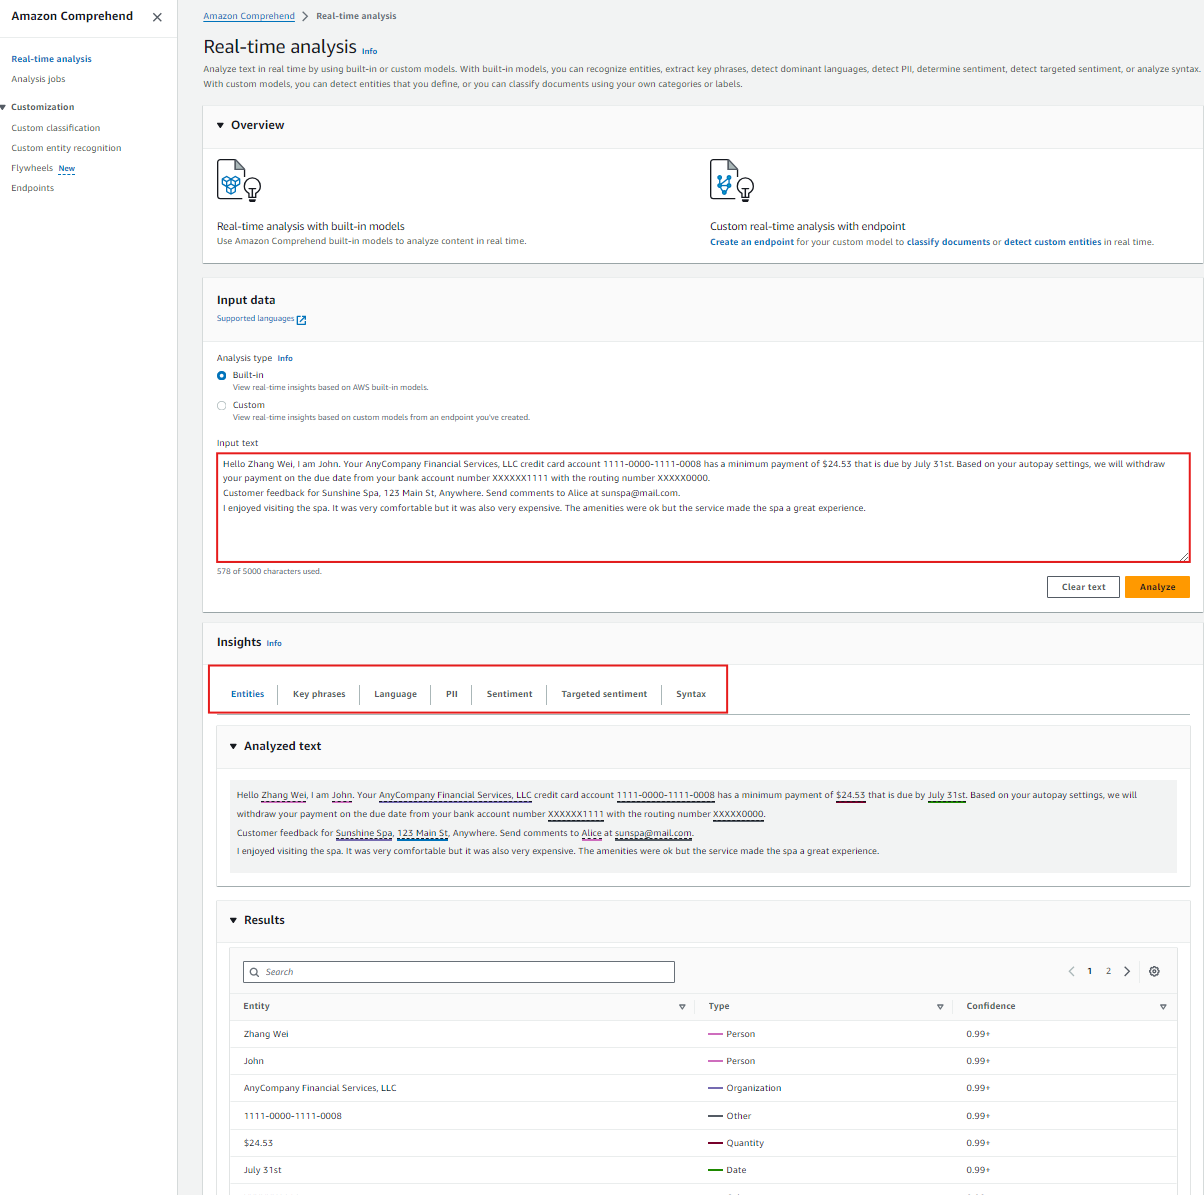Collapse the Overview section
The image size is (1204, 1195).
point(221,125)
